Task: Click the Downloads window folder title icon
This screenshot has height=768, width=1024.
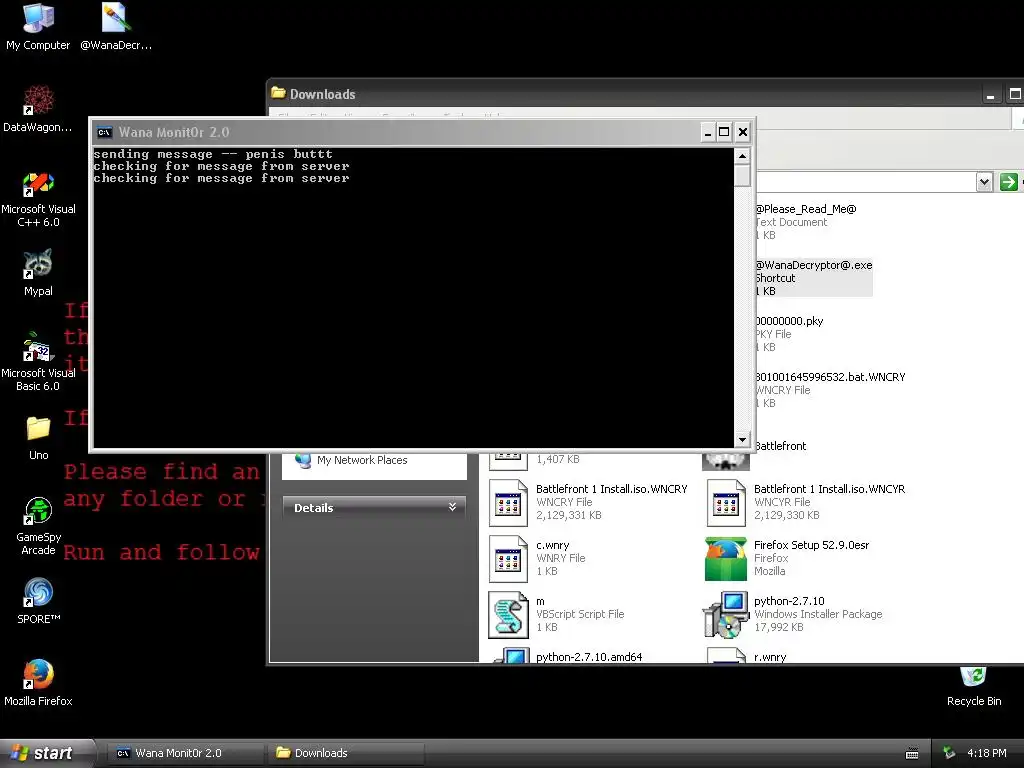Action: (x=278, y=93)
